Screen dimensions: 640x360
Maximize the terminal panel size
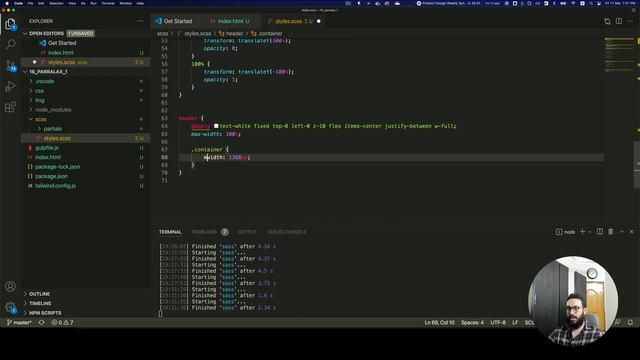pyautogui.click(x=622, y=232)
